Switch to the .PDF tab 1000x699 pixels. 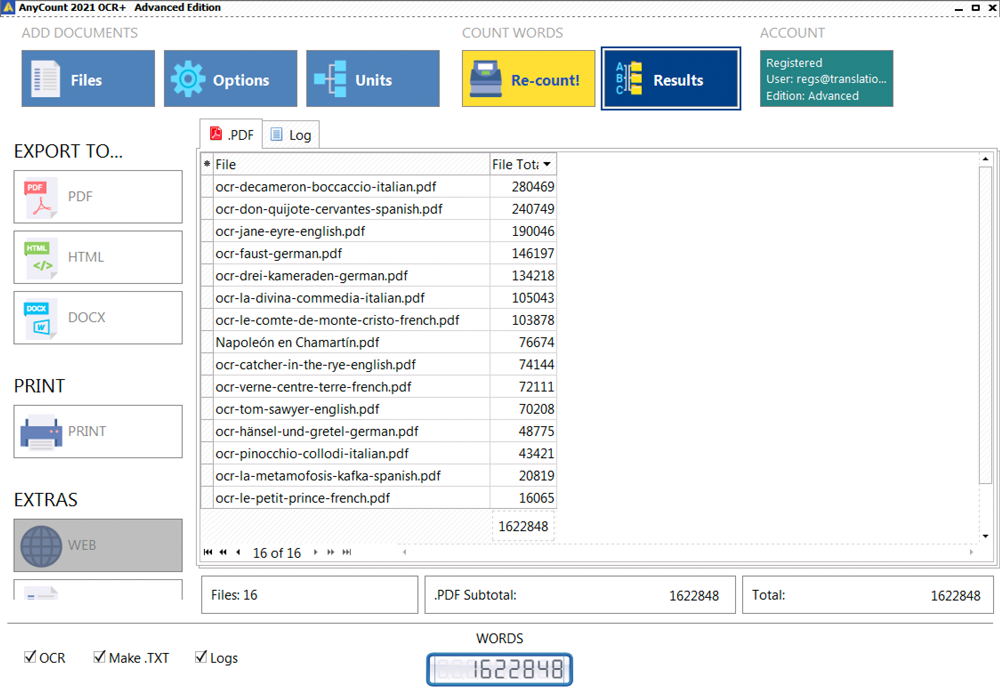click(x=231, y=135)
